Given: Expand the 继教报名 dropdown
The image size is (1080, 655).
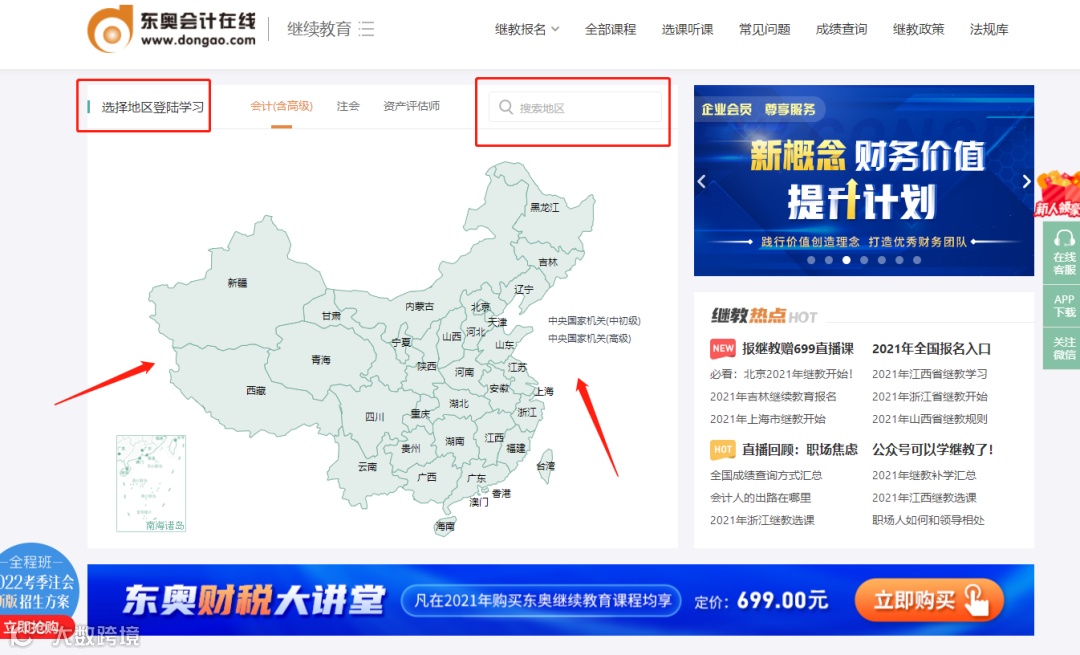Looking at the screenshot, I should coord(527,30).
